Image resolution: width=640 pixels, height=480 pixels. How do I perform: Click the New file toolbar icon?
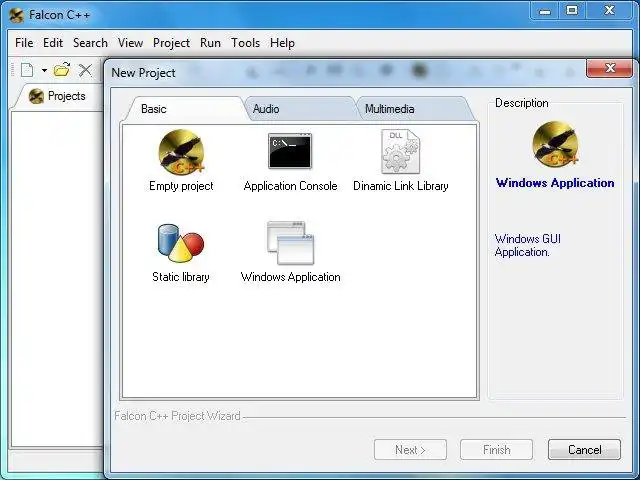pyautogui.click(x=27, y=70)
